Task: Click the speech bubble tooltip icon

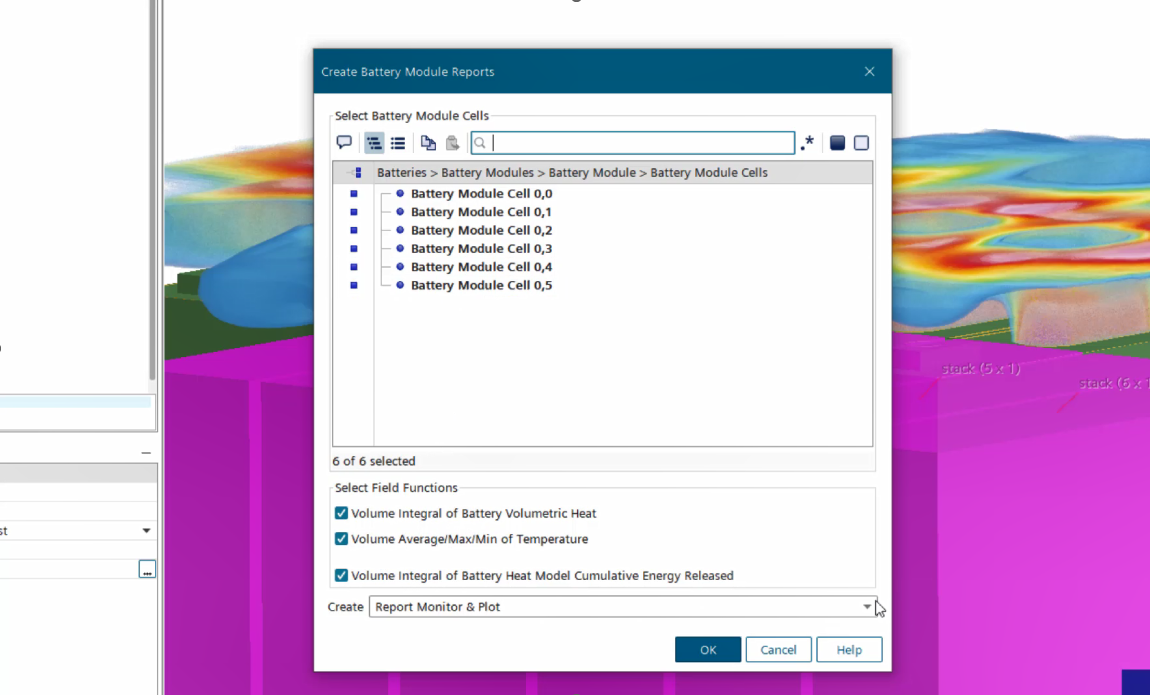Action: click(344, 142)
